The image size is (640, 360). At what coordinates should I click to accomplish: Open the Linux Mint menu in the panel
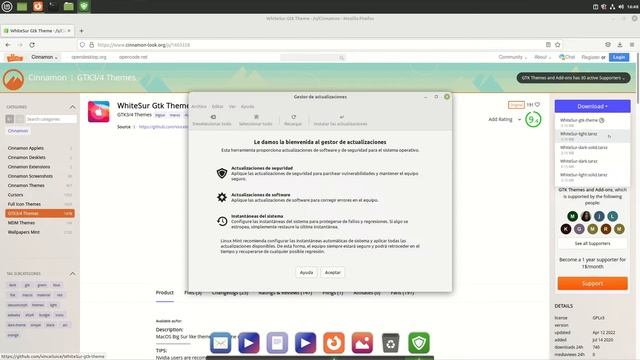7,7
